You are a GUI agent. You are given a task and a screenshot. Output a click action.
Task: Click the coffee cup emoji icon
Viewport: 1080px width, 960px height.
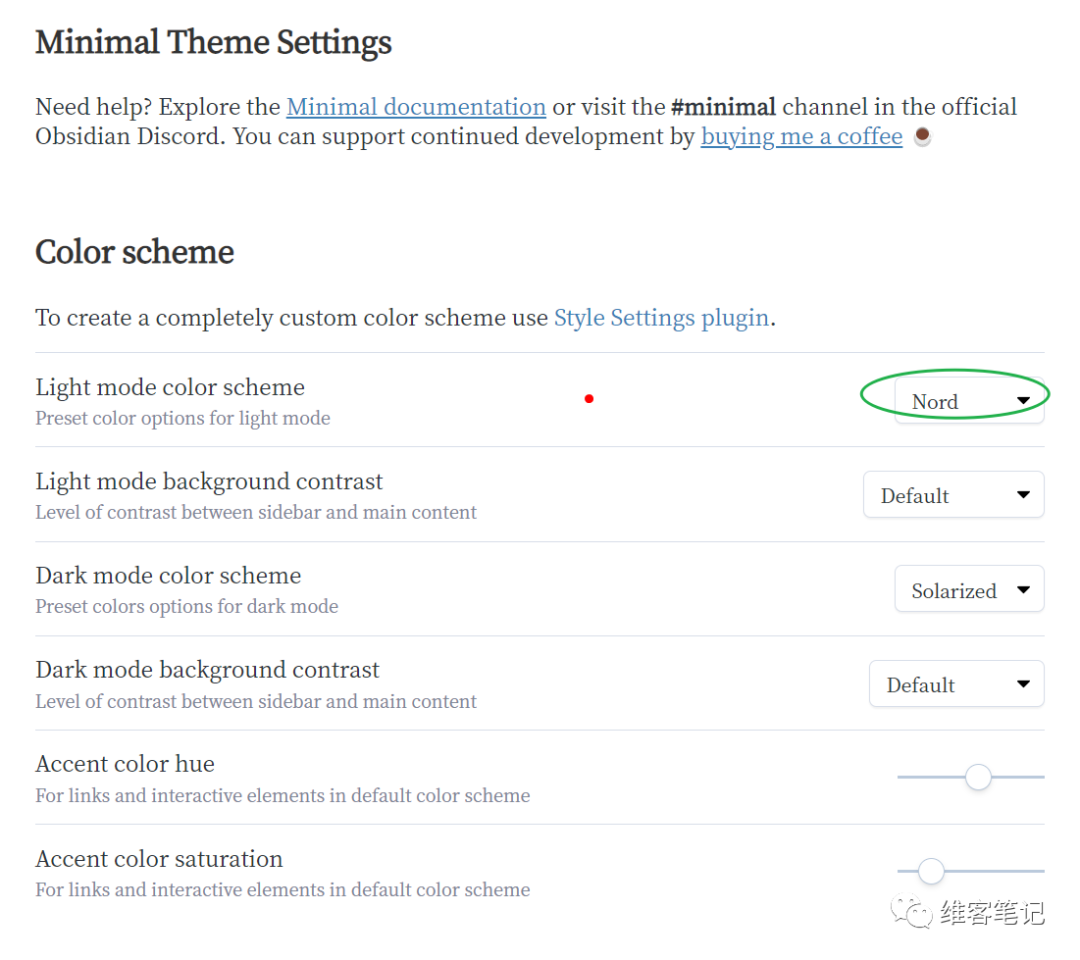click(x=923, y=137)
